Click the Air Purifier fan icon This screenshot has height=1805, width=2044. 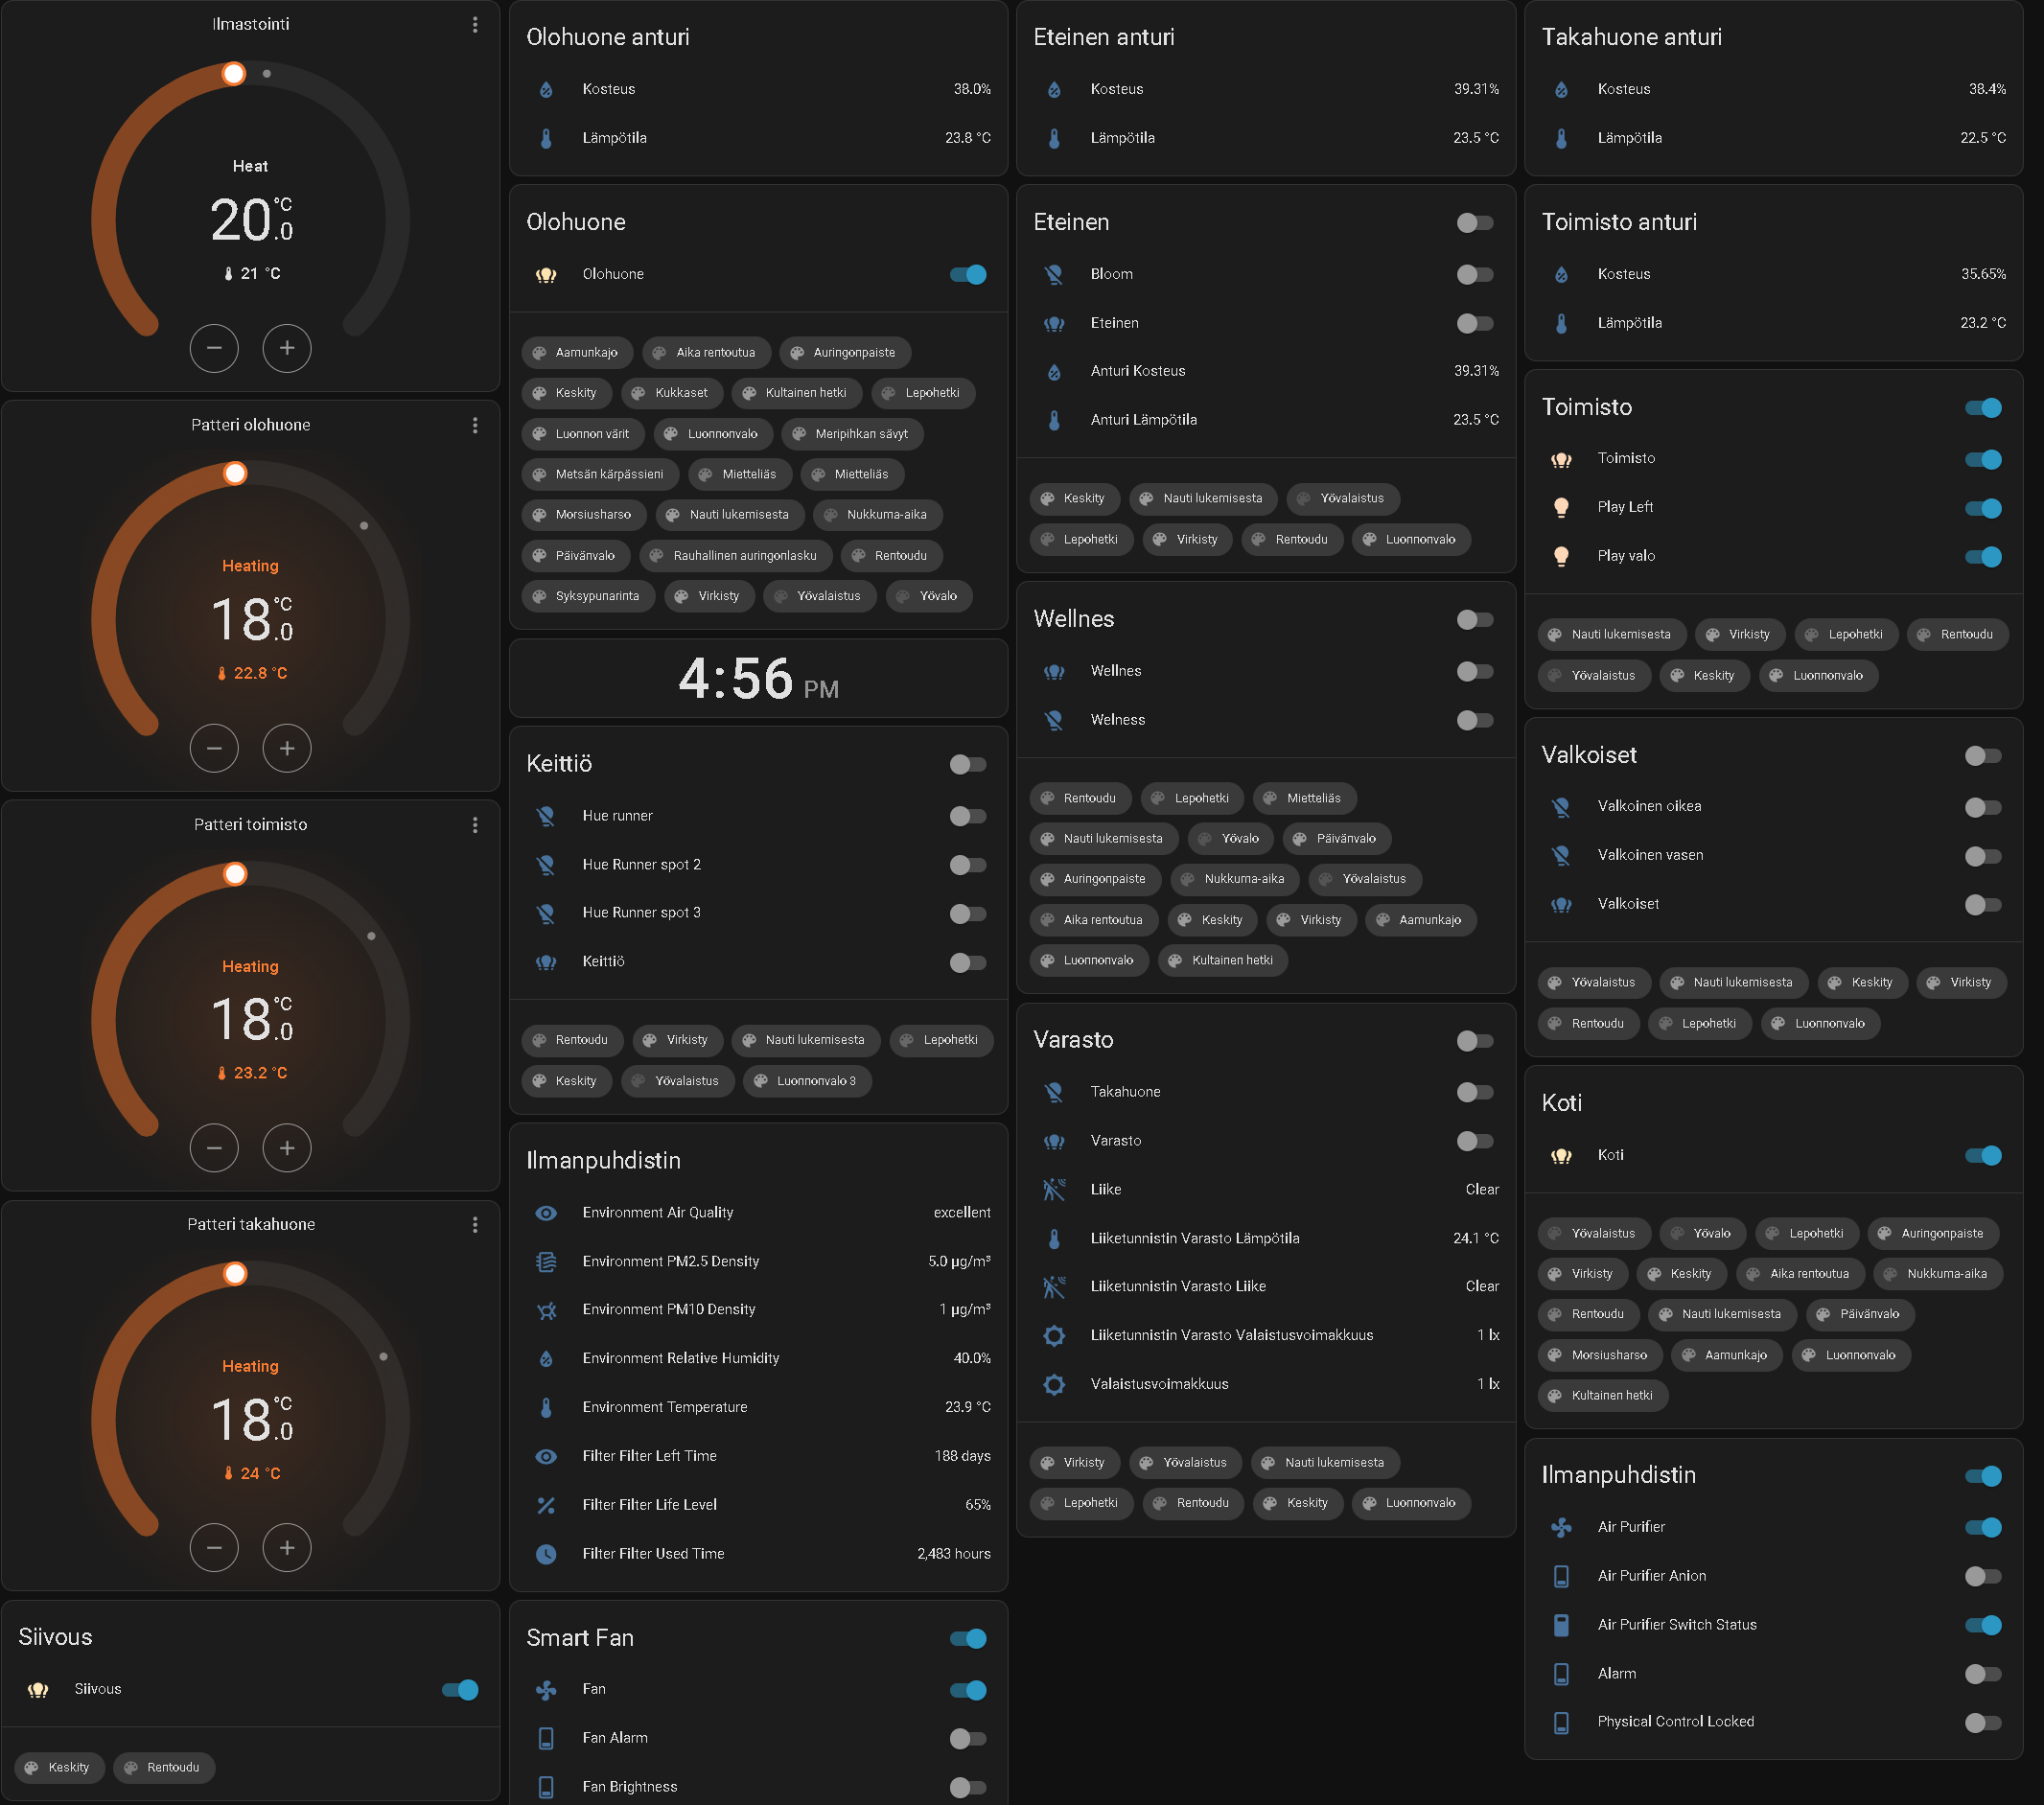[1560, 1527]
